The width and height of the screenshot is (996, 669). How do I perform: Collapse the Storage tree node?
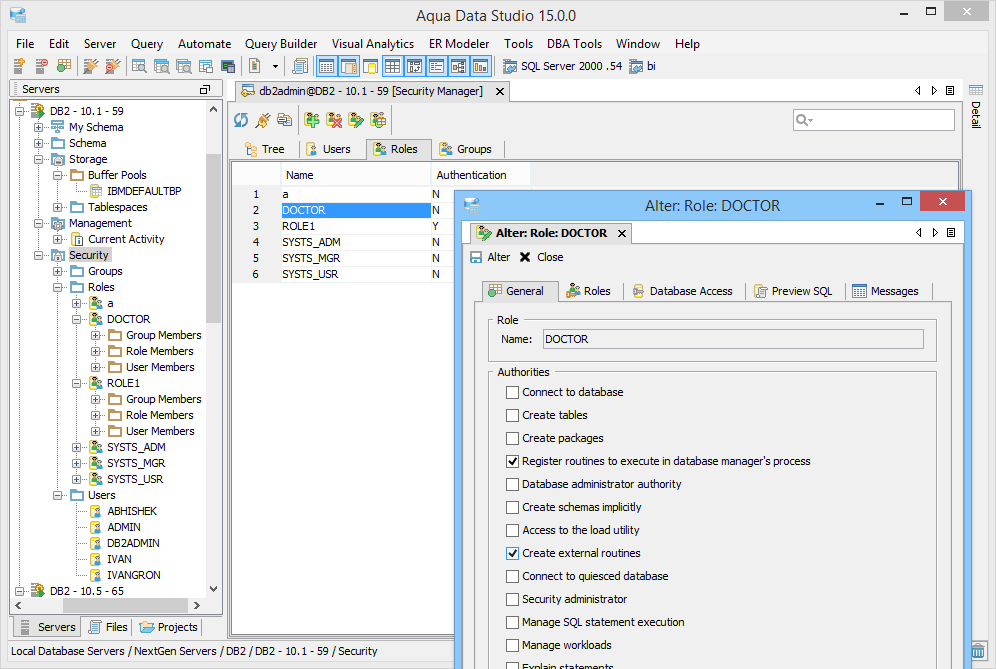[38, 159]
